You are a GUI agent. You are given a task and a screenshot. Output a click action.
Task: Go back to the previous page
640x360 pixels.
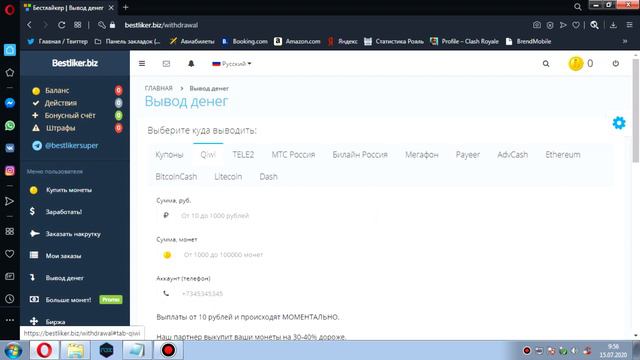(29, 25)
